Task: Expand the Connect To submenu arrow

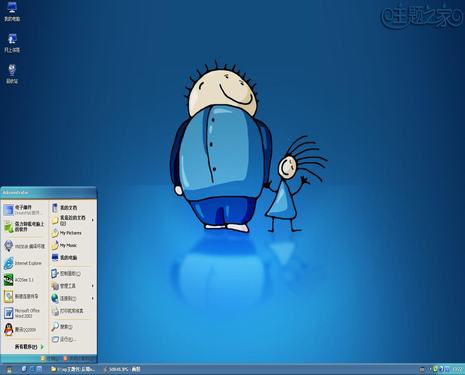Action: click(x=93, y=298)
